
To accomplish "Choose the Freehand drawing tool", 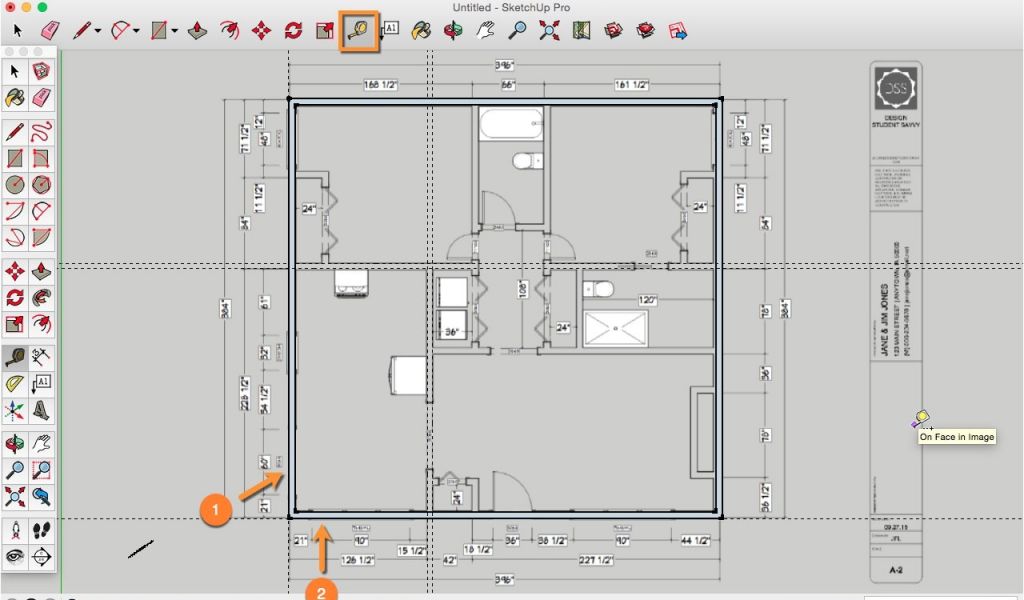I will click(x=41, y=131).
